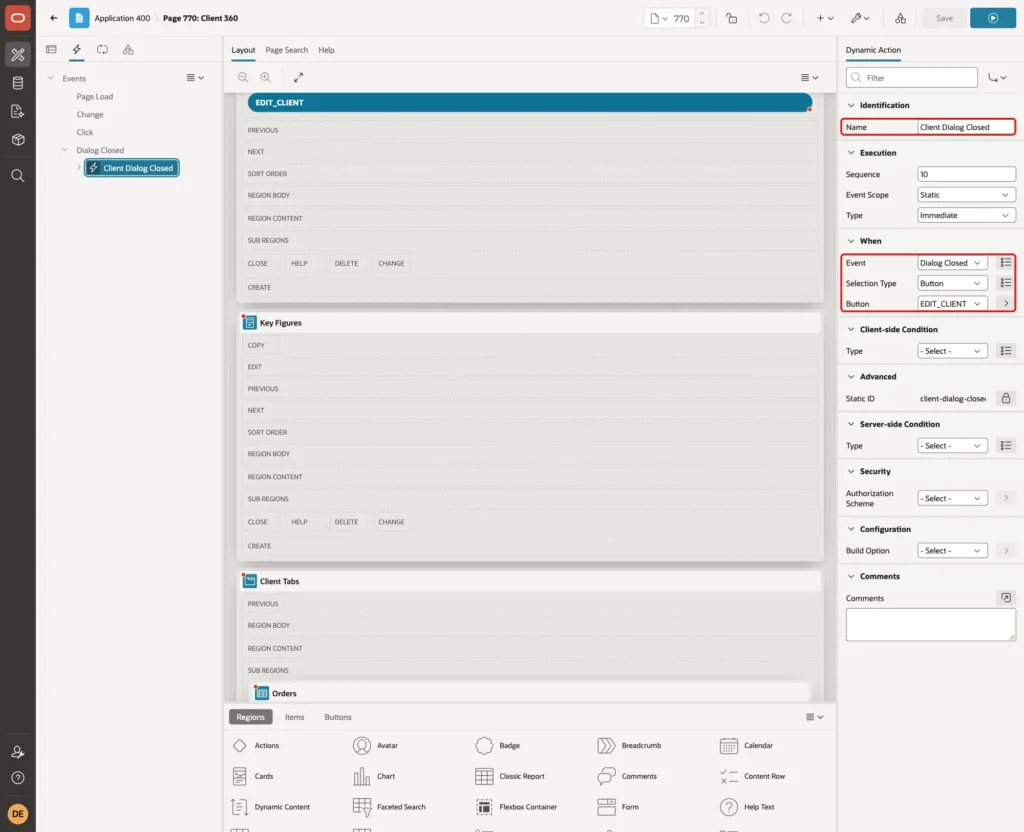Click the Sequence input field

tap(966, 174)
